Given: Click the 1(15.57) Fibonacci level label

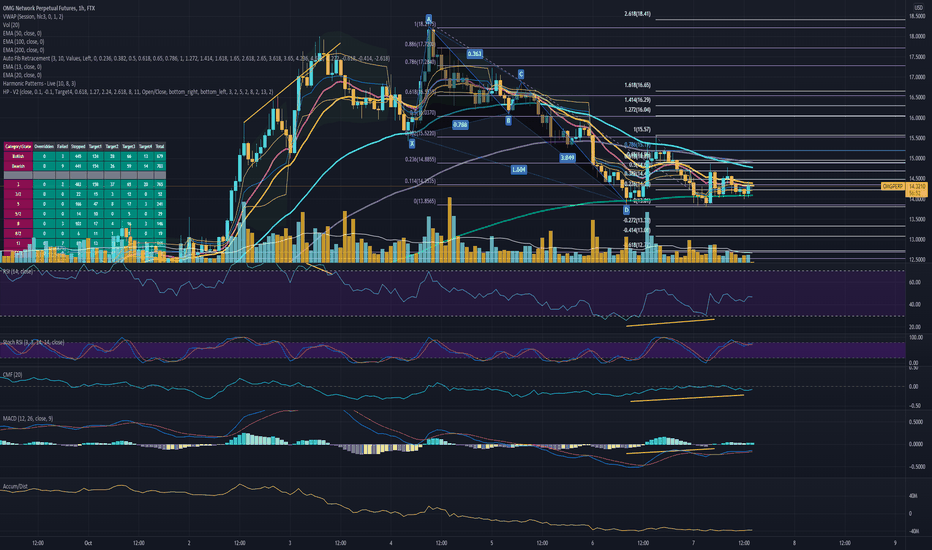Looking at the screenshot, I should point(642,130).
